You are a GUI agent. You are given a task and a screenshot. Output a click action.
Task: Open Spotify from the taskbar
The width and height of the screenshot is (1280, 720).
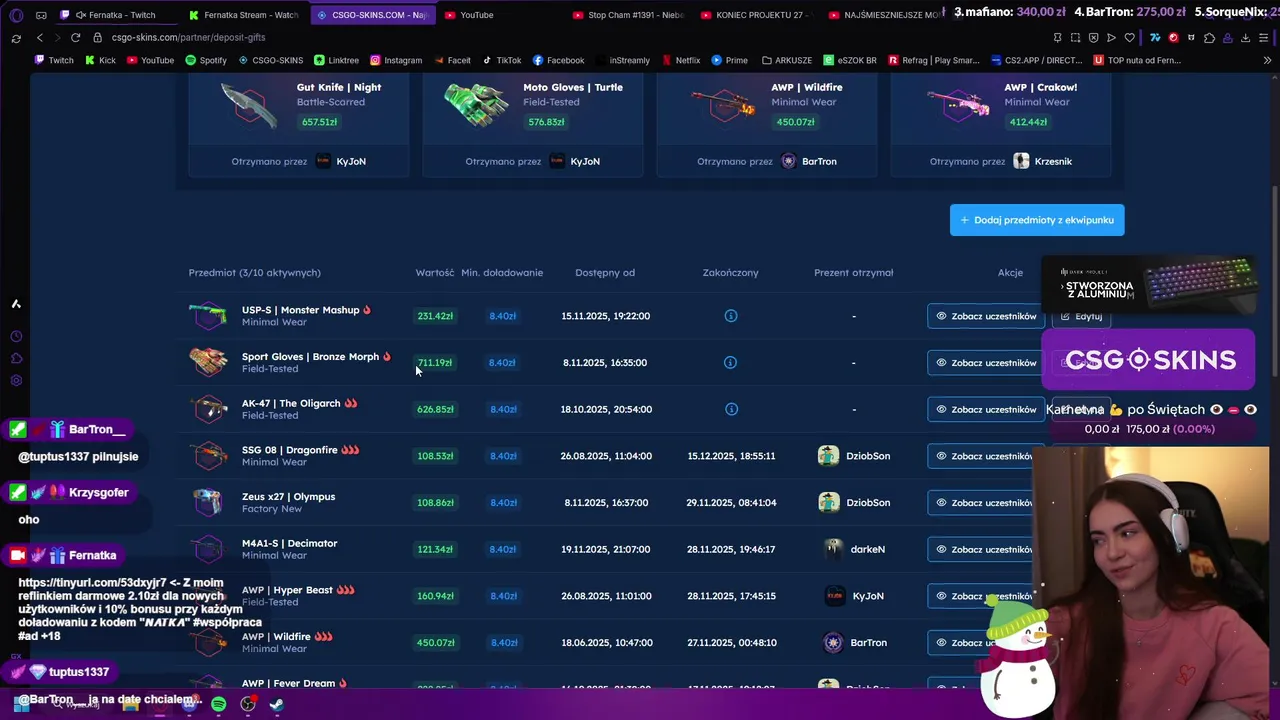pyautogui.click(x=219, y=704)
